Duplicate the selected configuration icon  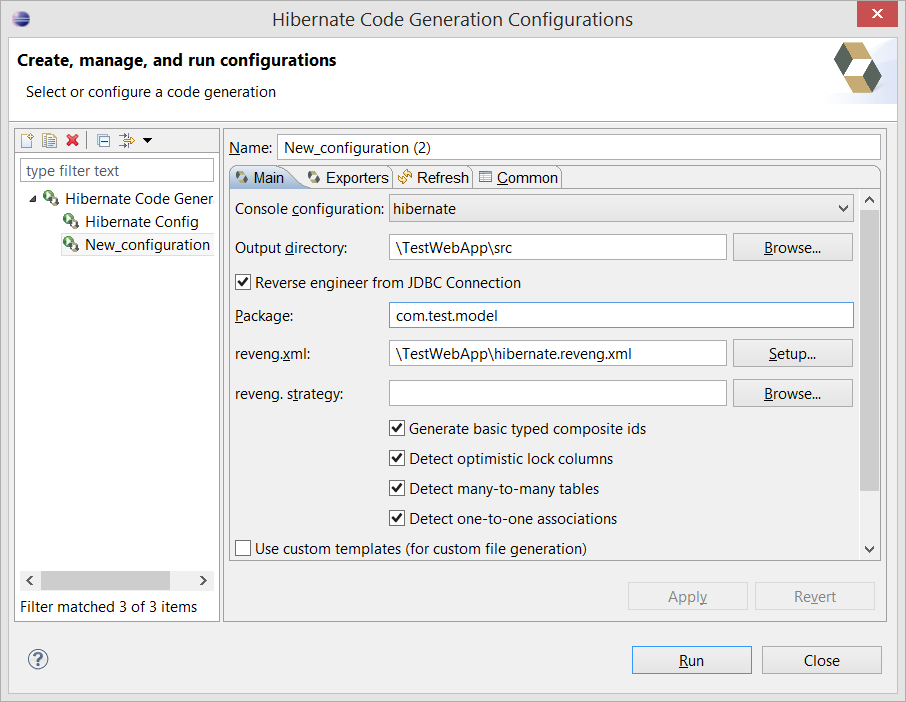tap(50, 140)
